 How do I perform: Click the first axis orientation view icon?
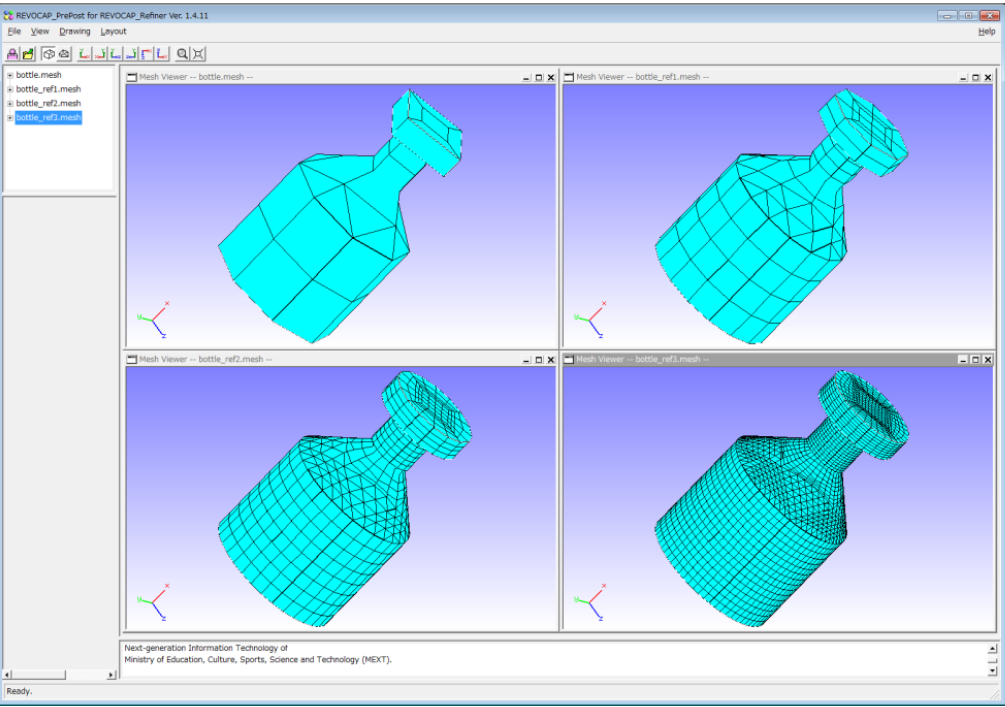coord(84,53)
